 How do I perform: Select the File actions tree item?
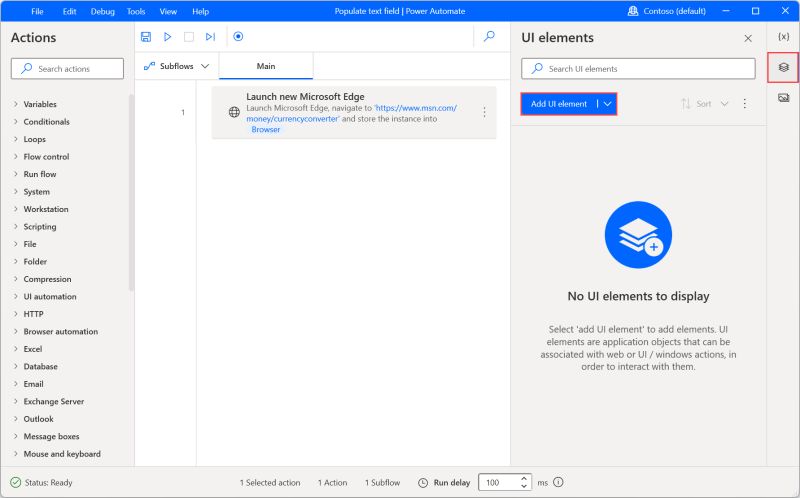(30, 244)
